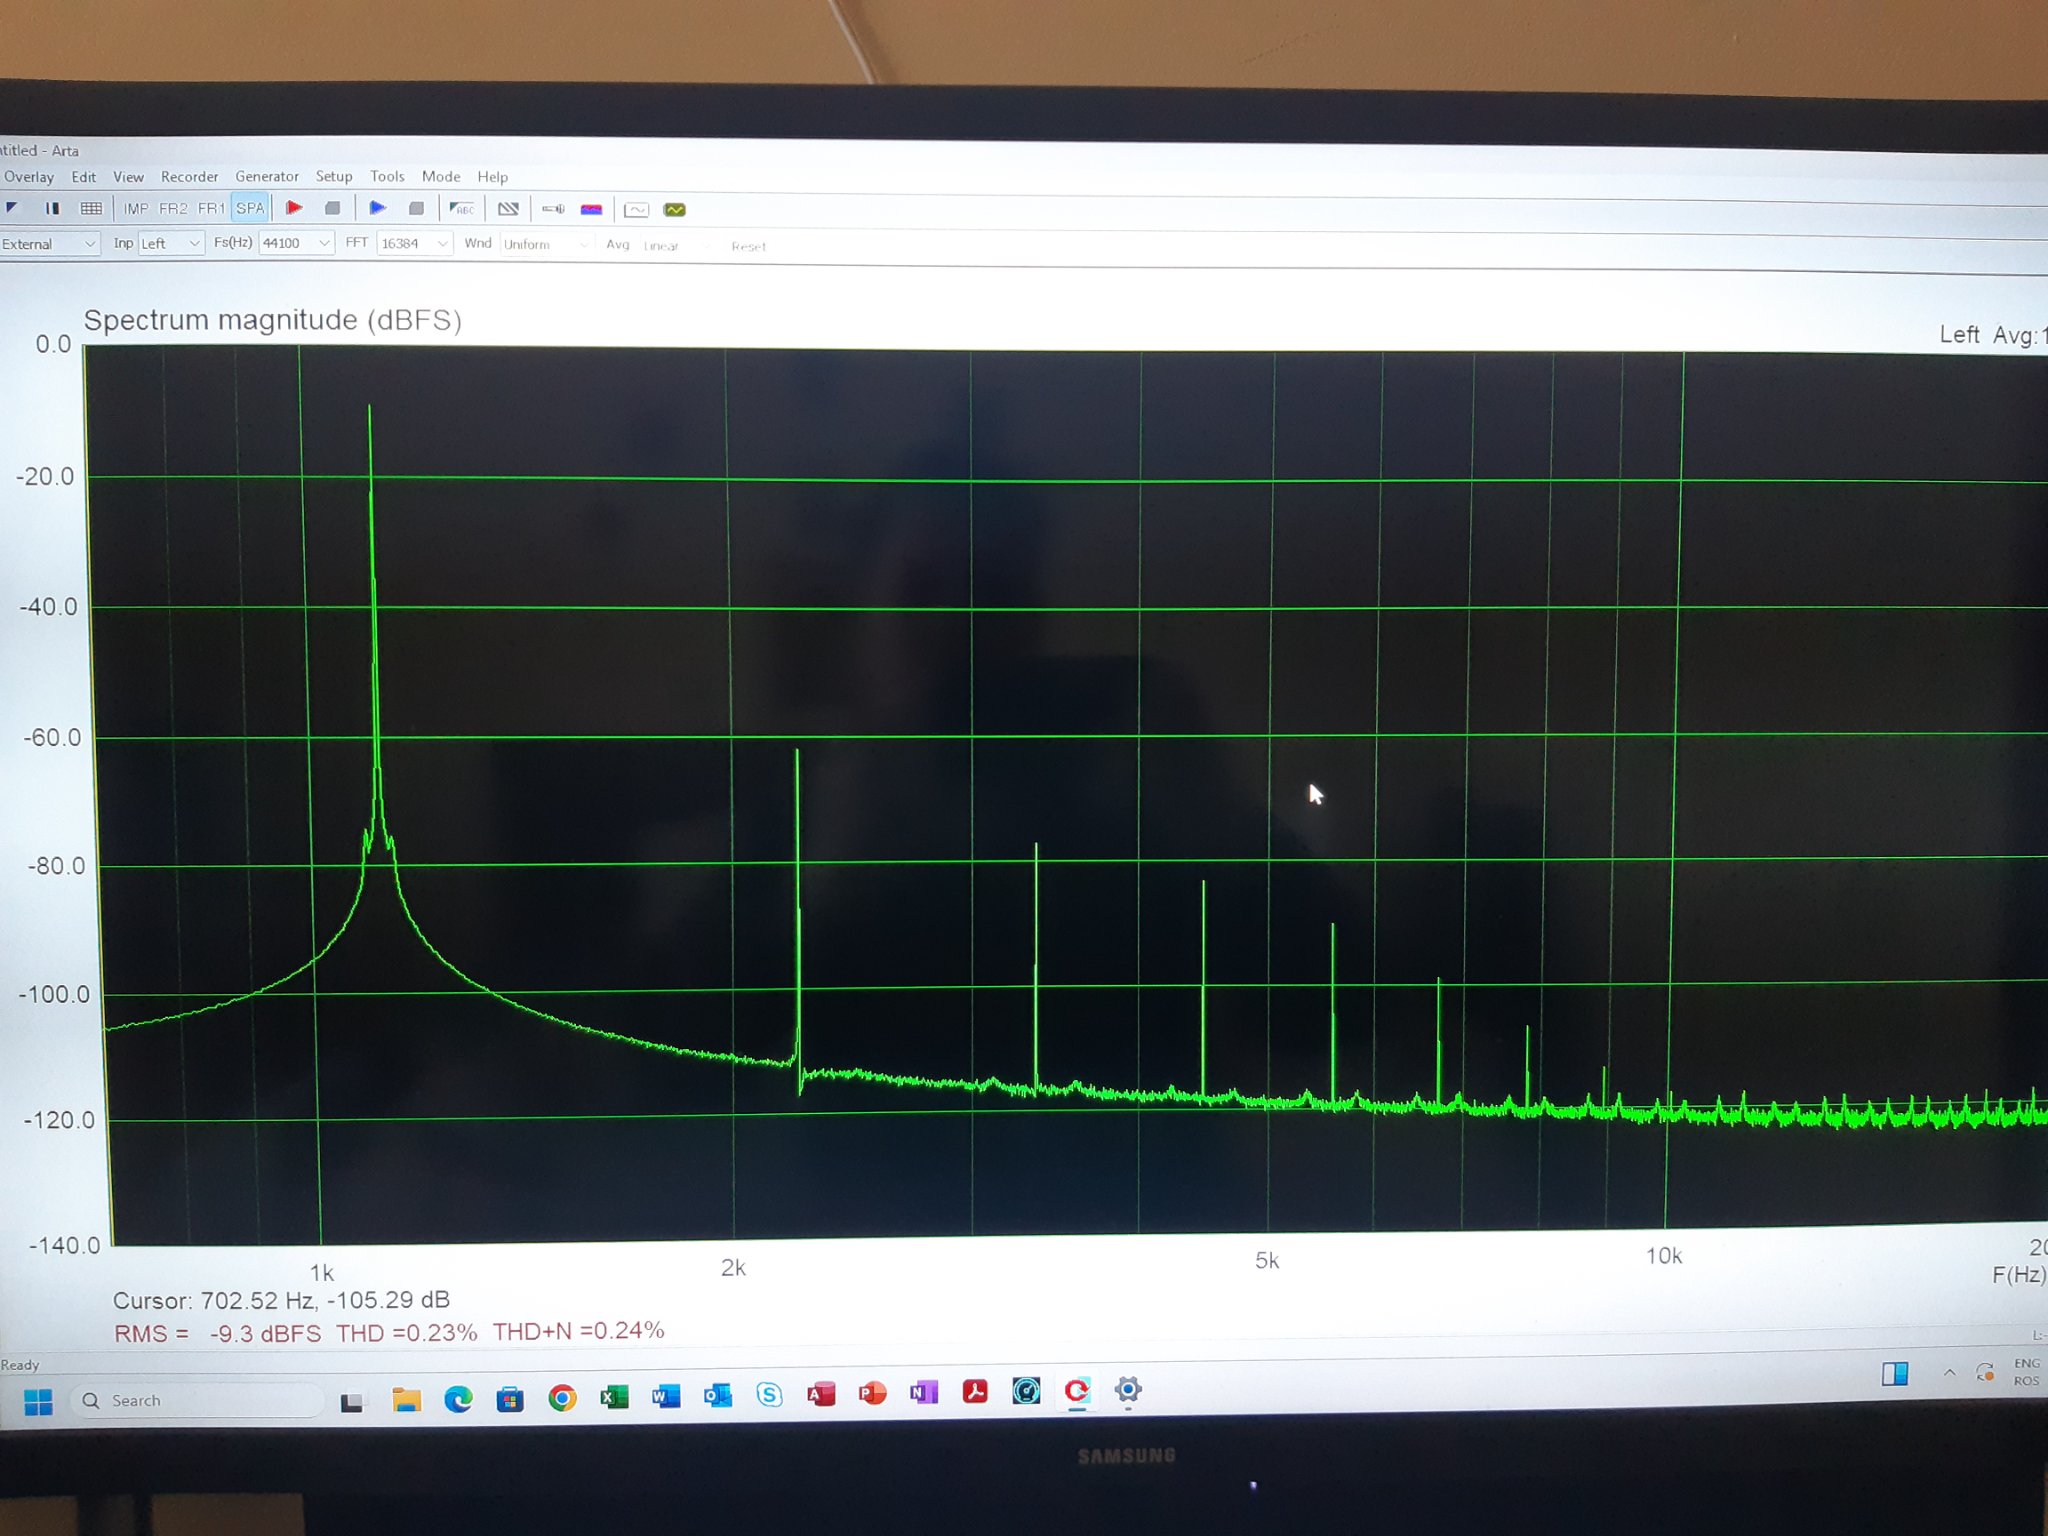
Task: Click the Cursor readout text 702.52 Hz
Action: point(281,1300)
